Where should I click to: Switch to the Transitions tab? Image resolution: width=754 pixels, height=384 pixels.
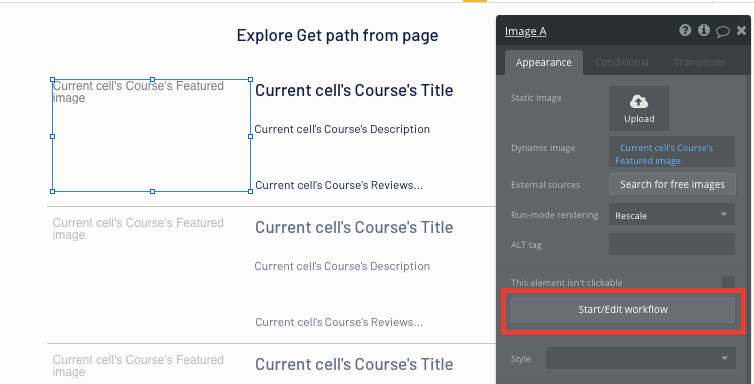coord(700,62)
